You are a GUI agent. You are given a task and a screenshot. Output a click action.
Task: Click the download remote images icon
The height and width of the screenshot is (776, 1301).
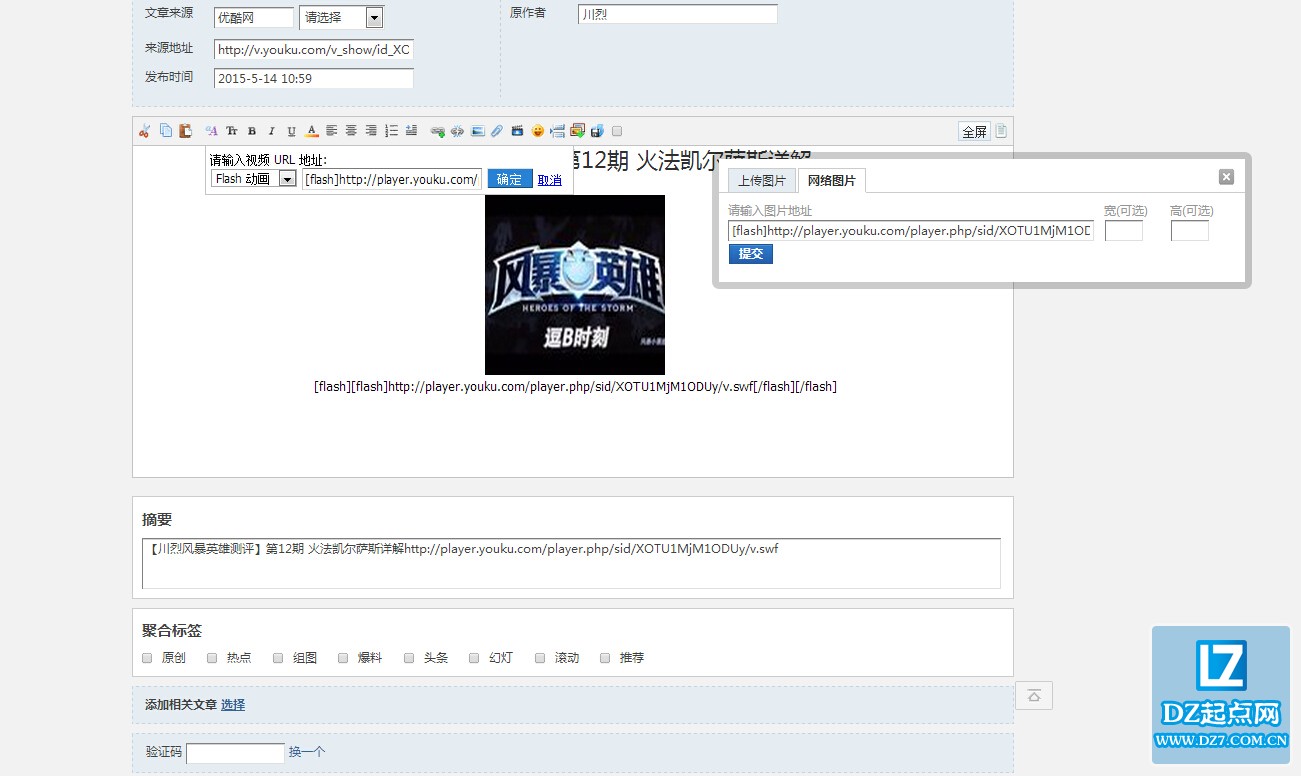coord(577,130)
